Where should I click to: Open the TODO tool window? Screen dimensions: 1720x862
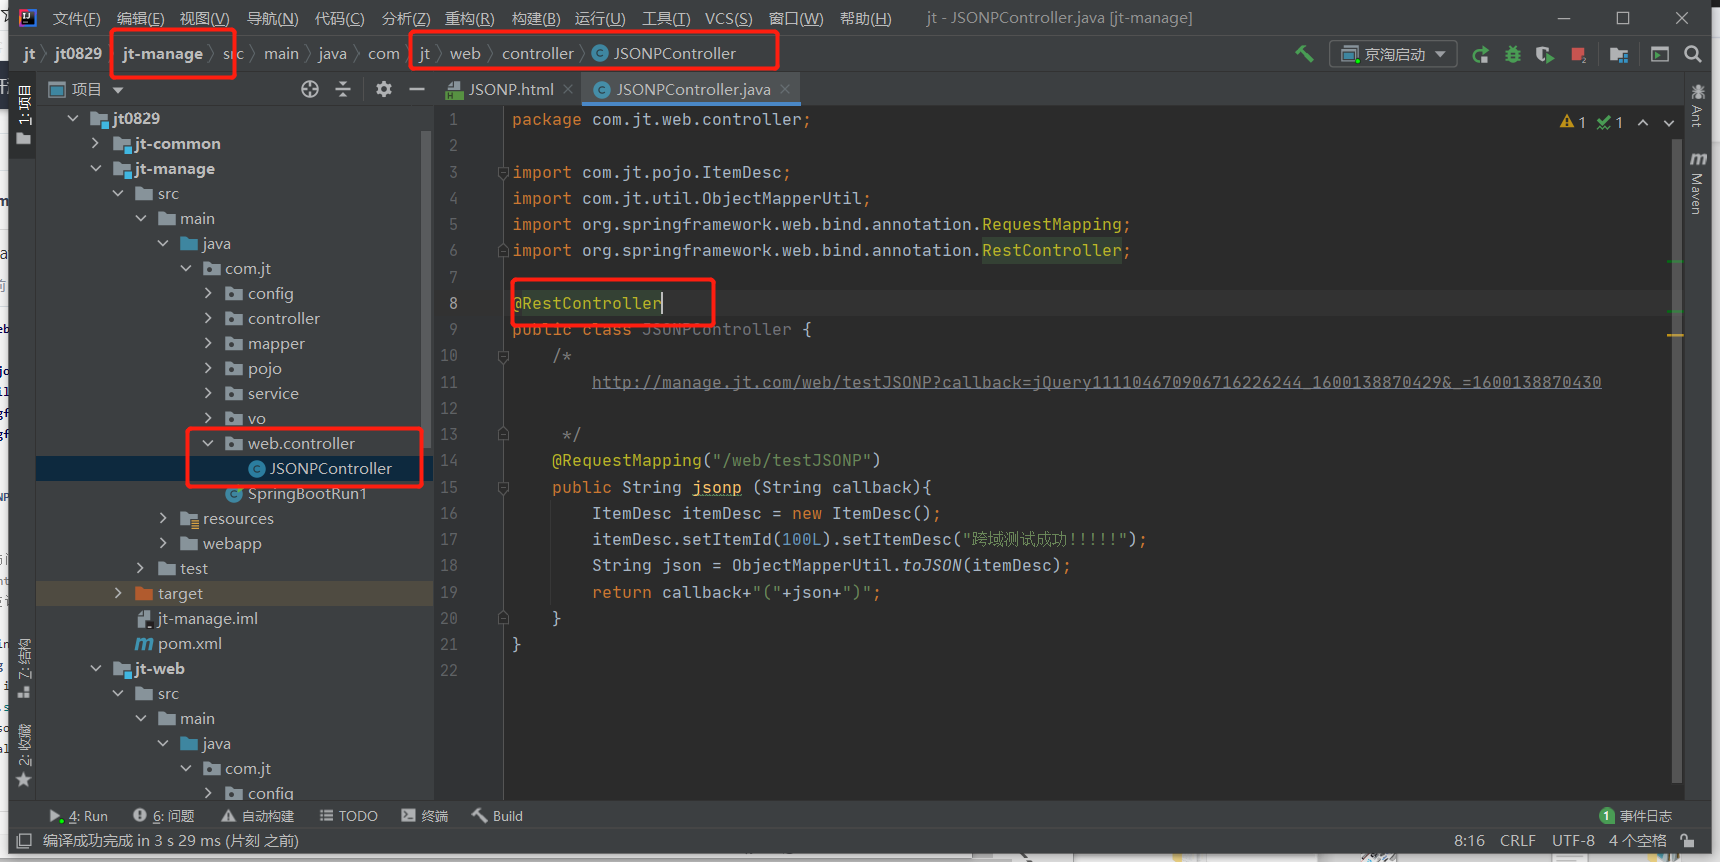(349, 816)
